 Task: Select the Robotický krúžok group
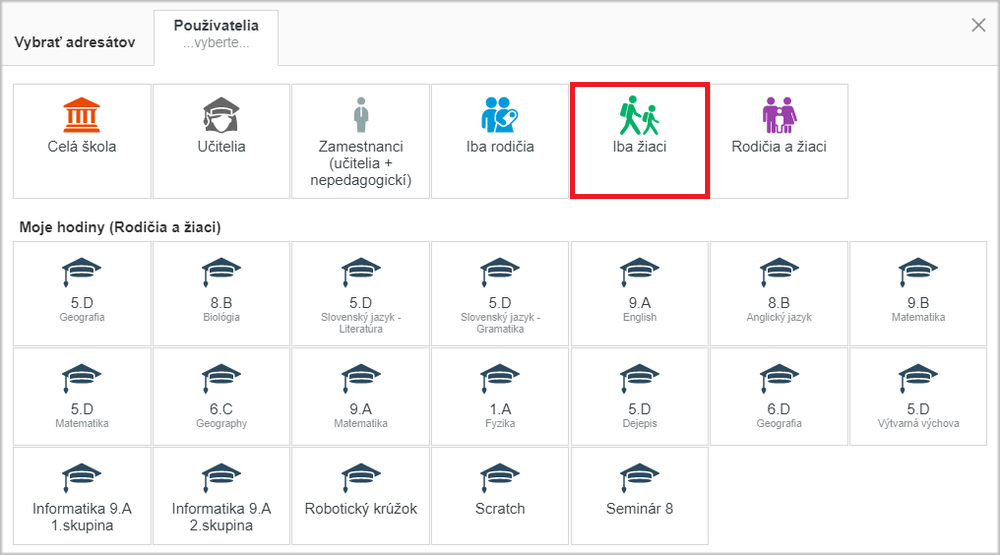[x=361, y=496]
